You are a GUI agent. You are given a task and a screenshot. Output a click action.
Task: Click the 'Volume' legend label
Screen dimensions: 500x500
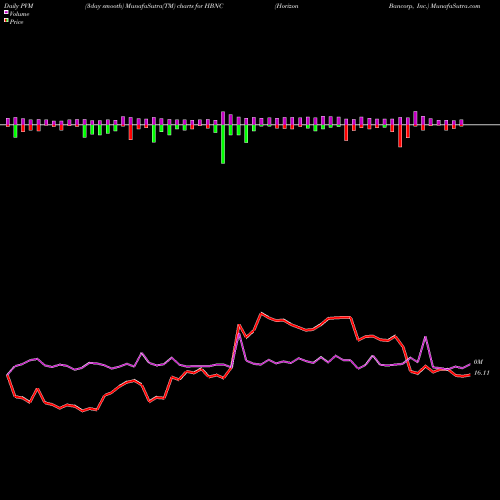pyautogui.click(x=19, y=14)
